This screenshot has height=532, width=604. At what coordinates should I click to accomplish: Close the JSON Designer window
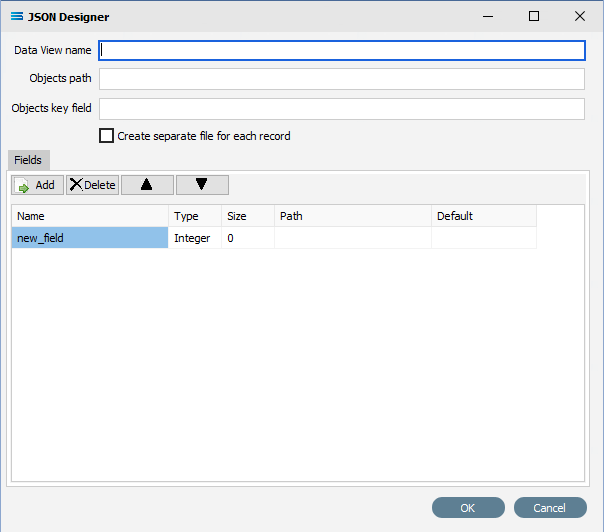point(580,16)
